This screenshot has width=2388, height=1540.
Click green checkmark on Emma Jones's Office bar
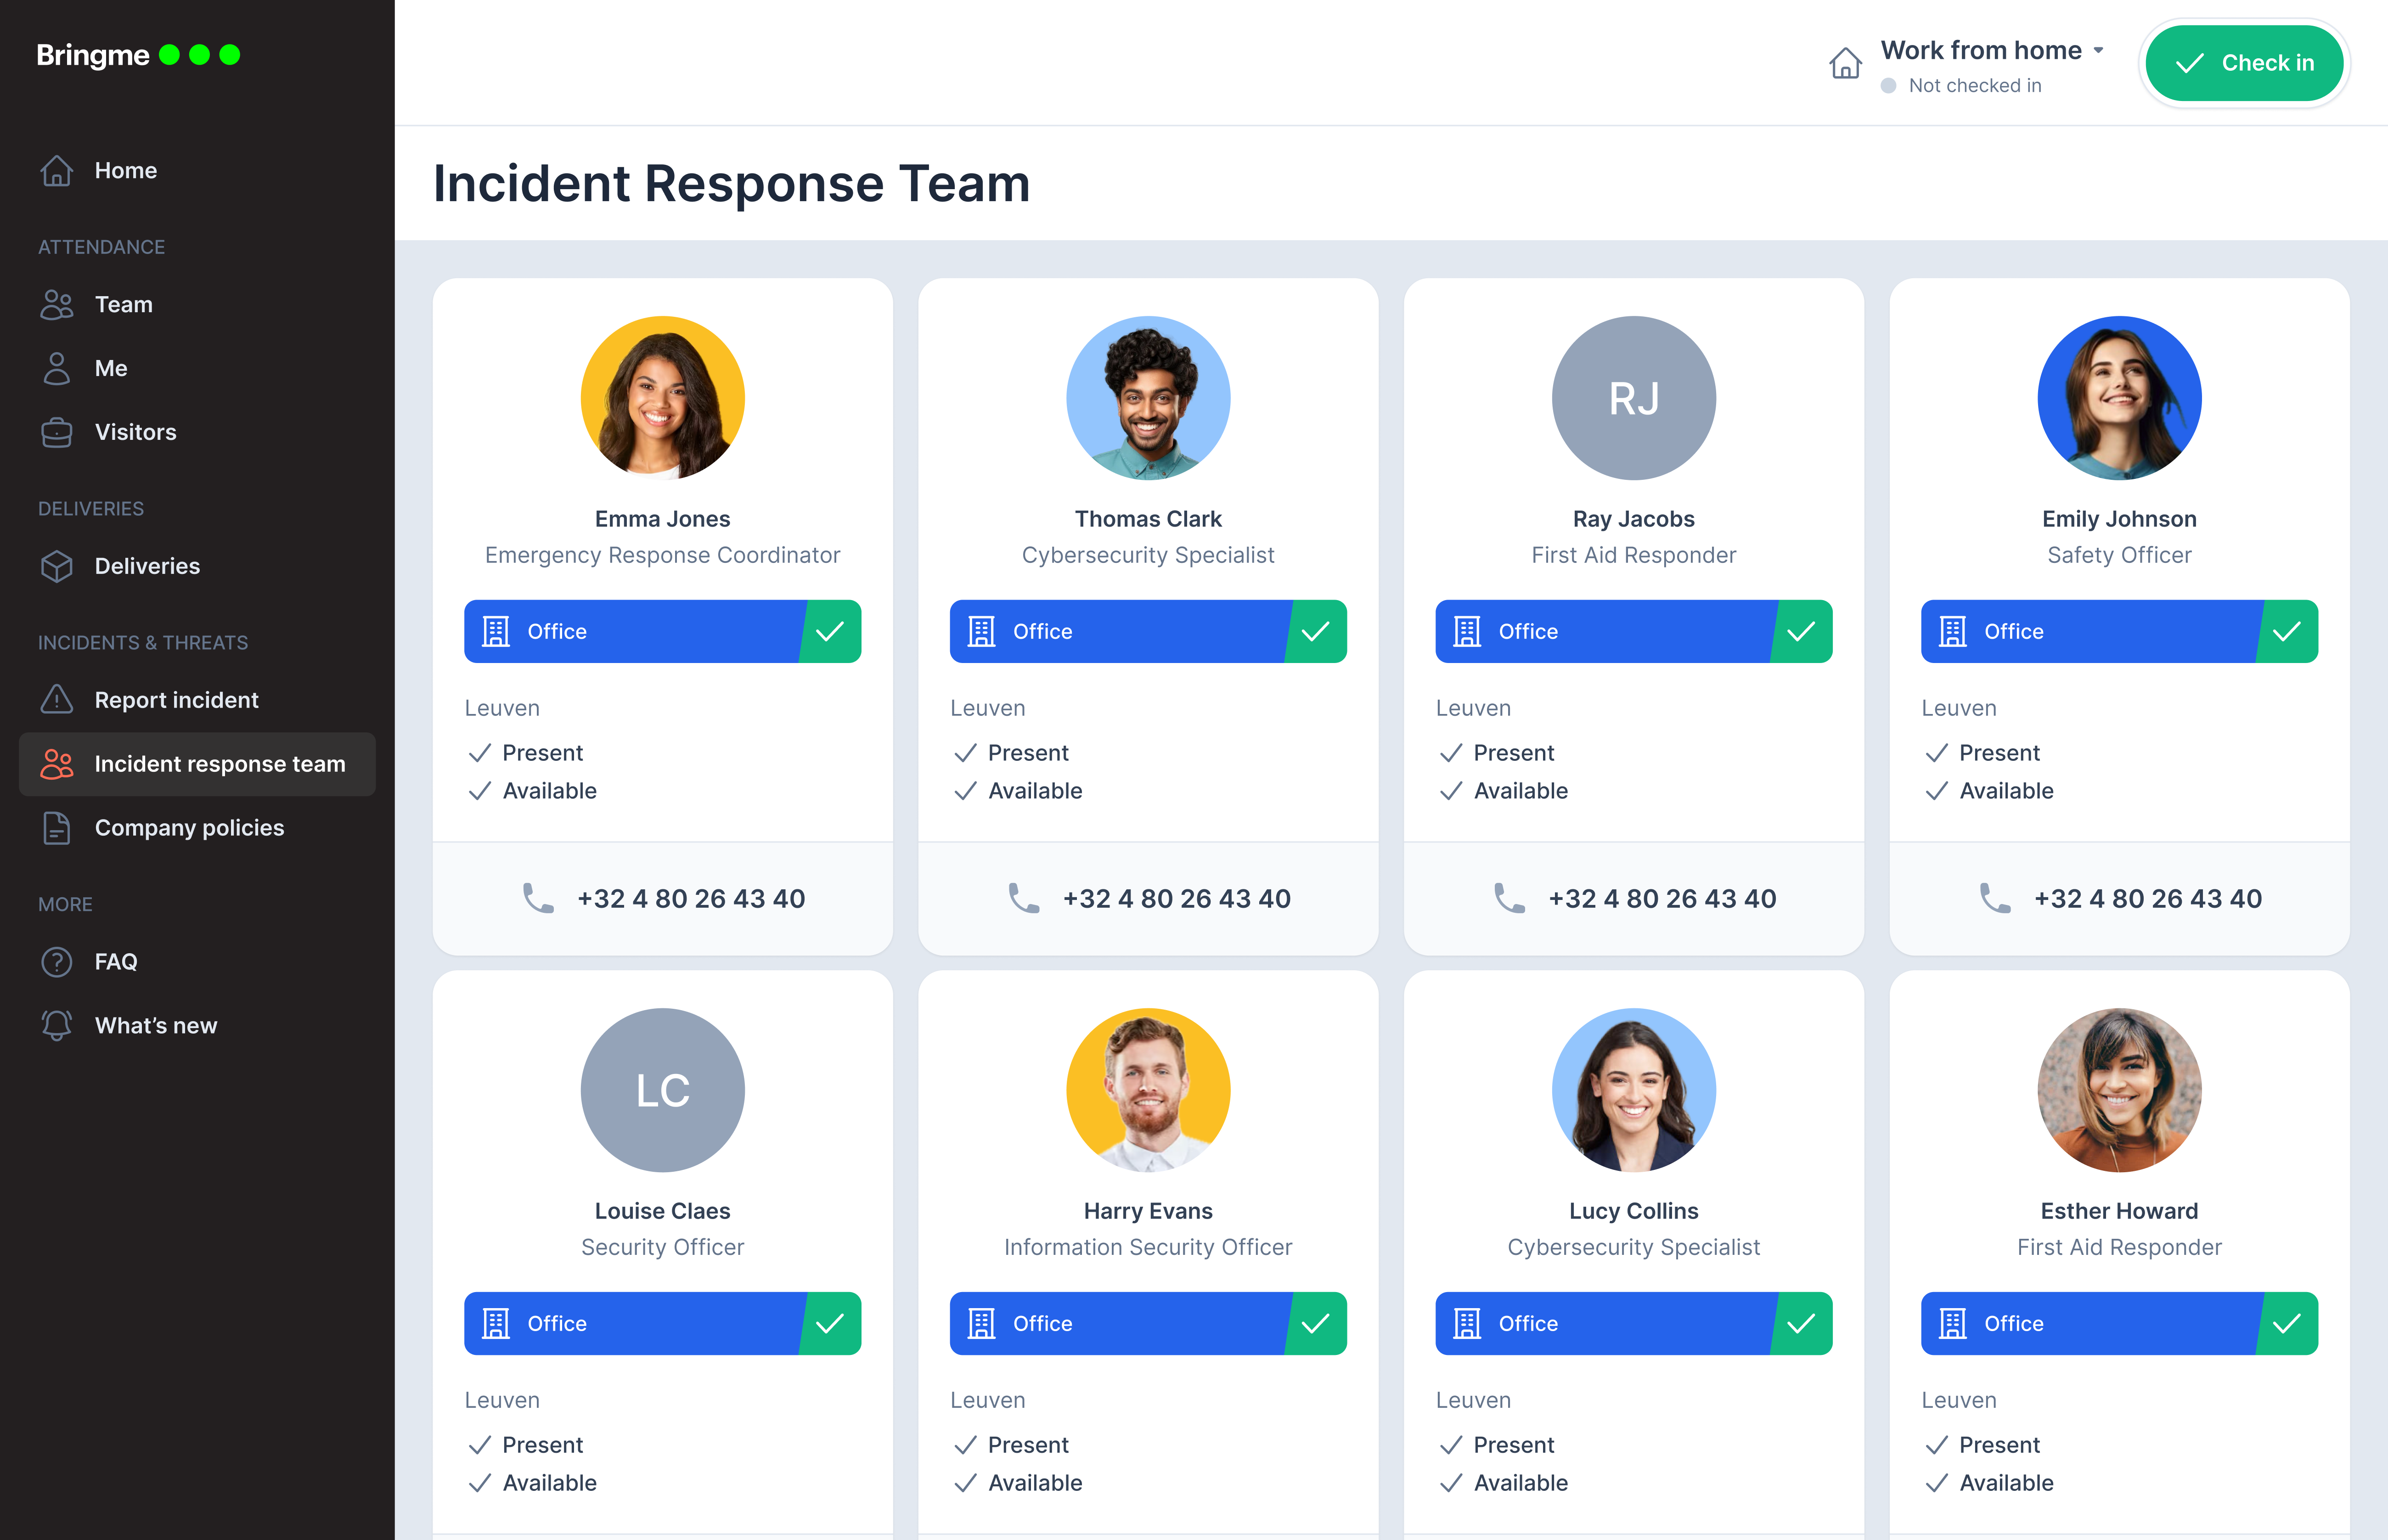point(830,632)
